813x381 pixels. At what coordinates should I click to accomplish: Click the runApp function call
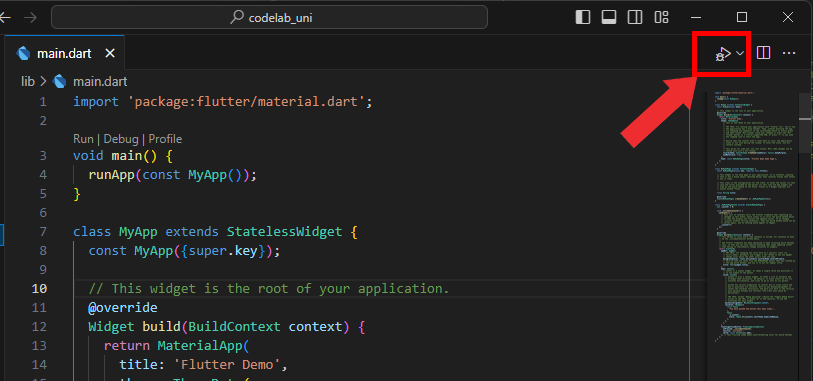tap(111, 175)
